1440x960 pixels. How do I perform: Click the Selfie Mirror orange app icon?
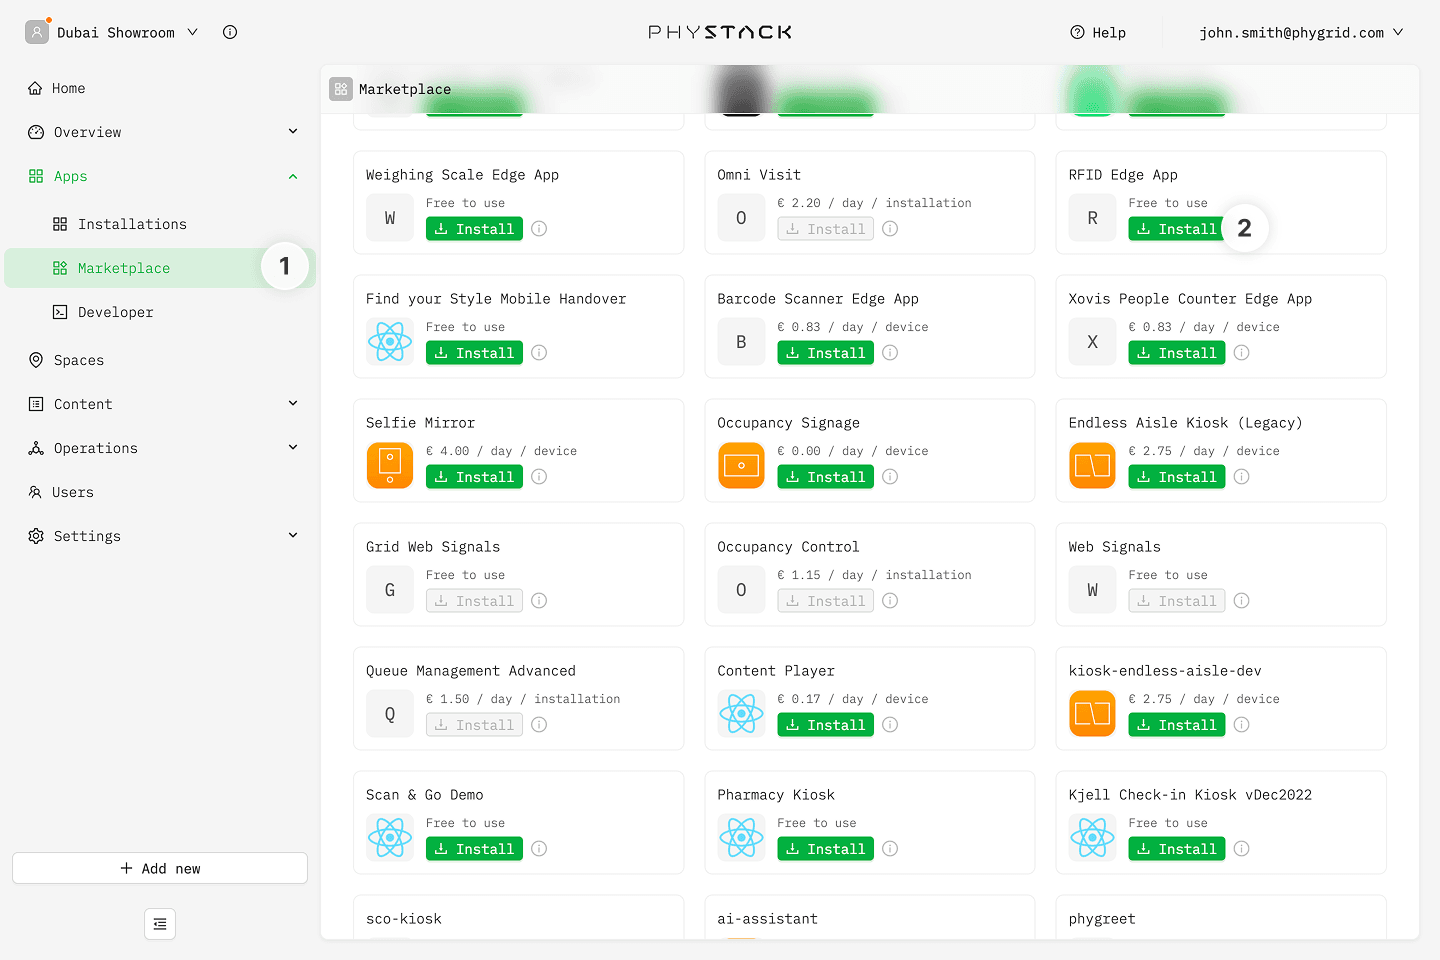click(390, 466)
